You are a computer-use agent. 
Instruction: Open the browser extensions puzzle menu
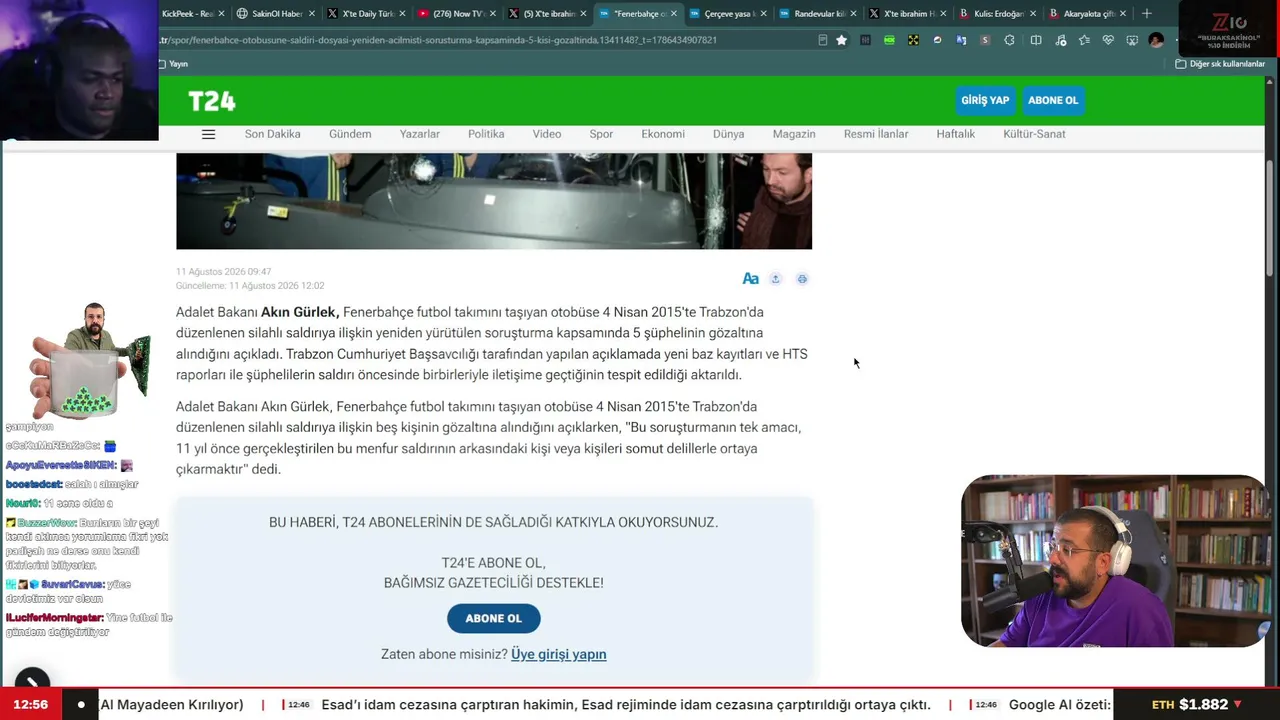coord(1009,40)
